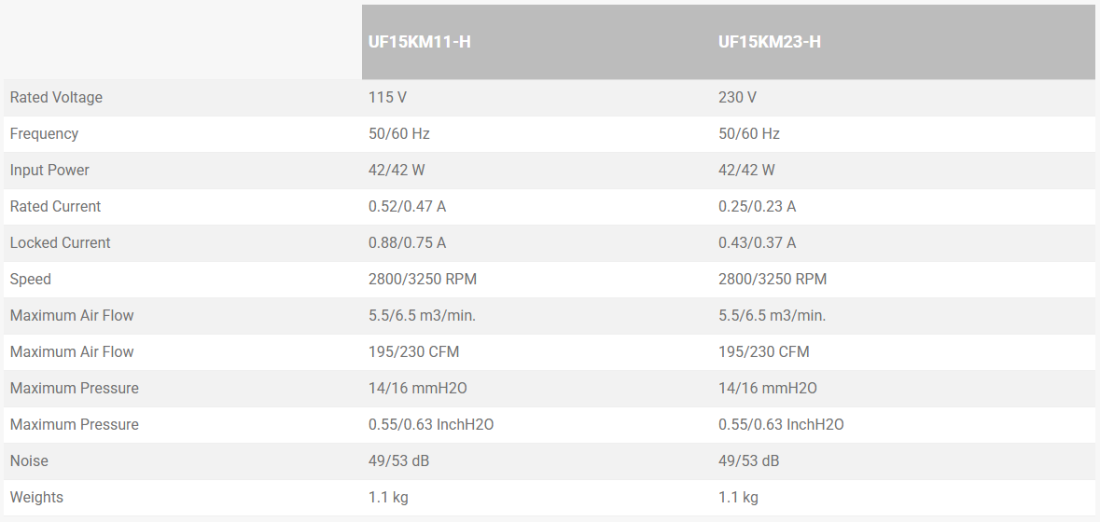Select the Speed row label
This screenshot has width=1100, height=522.
(x=30, y=279)
